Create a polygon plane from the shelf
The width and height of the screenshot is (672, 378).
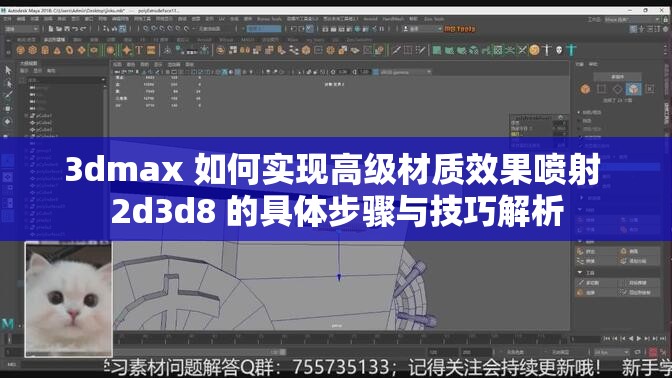81,50
